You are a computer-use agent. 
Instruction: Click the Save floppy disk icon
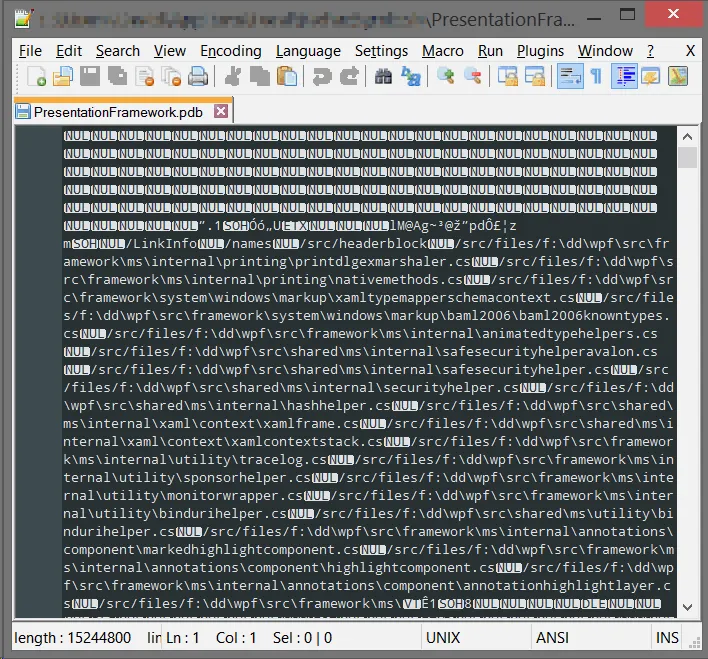89,76
